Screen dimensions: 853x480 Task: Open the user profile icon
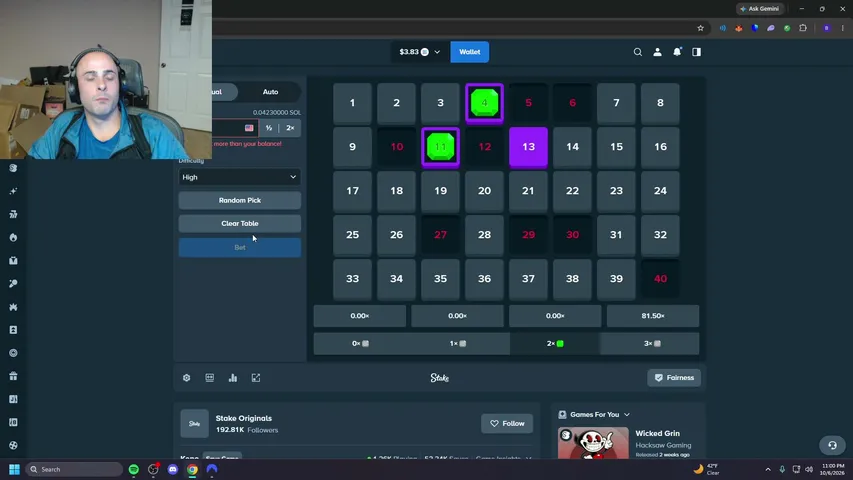(657, 52)
